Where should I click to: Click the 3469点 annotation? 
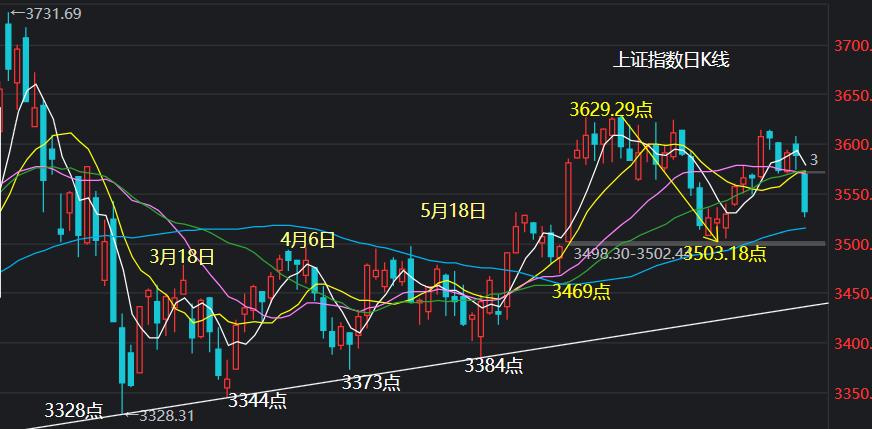581,291
